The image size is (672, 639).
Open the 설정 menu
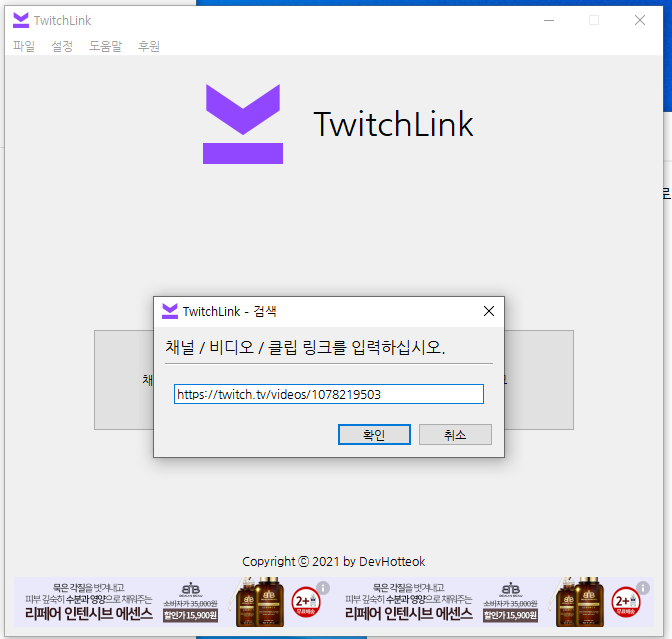62,45
